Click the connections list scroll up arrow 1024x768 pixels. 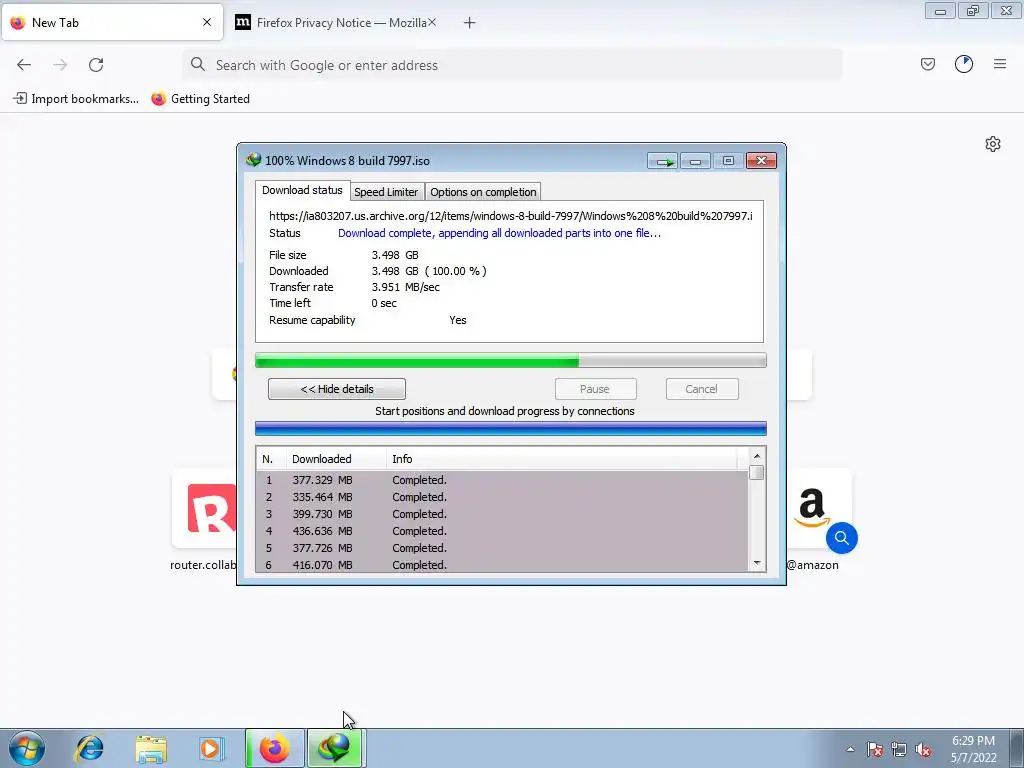pos(757,456)
